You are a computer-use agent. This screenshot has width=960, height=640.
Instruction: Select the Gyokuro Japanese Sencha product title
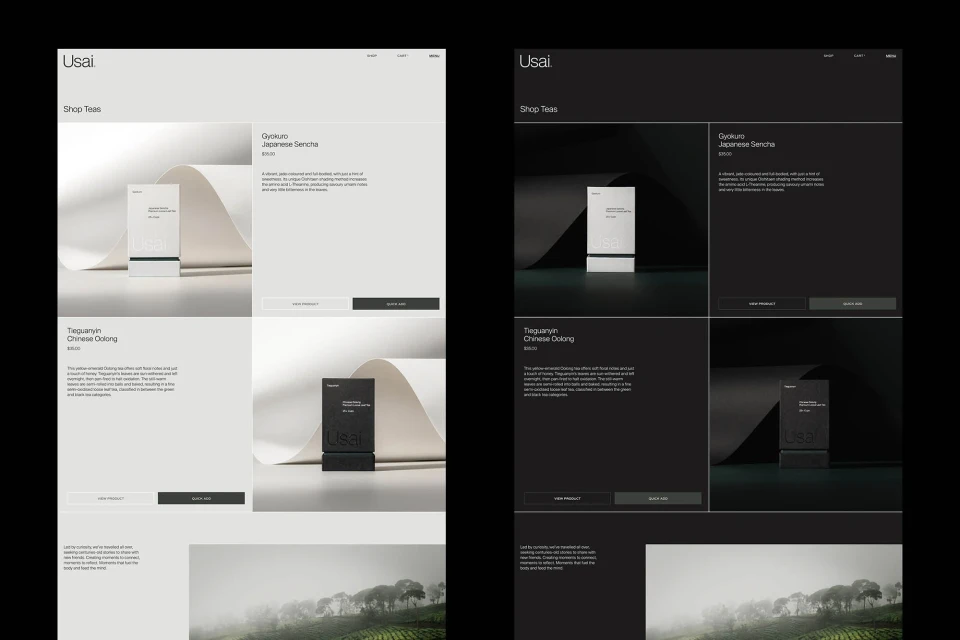pos(290,140)
